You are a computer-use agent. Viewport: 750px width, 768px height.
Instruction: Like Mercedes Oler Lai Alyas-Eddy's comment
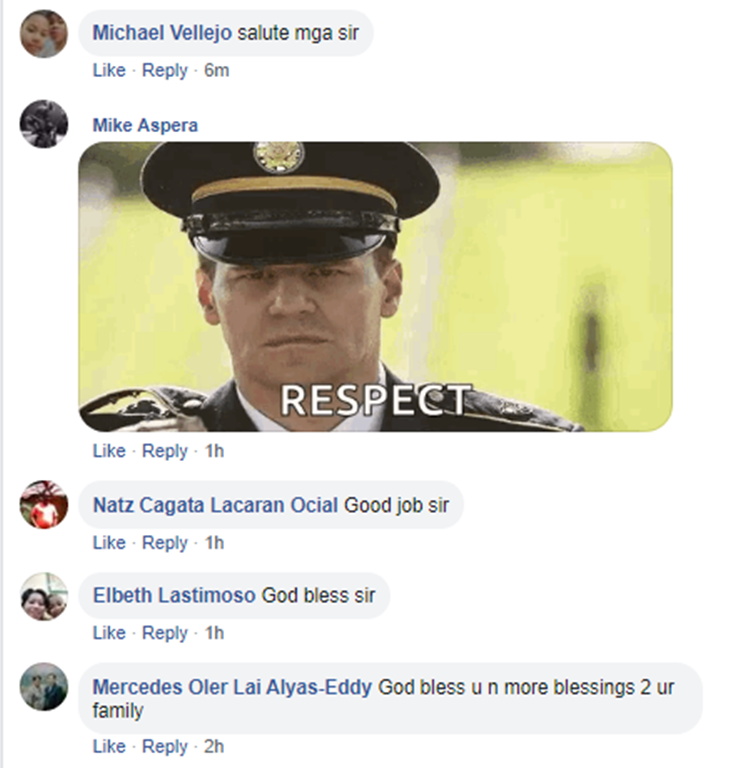coord(109,746)
